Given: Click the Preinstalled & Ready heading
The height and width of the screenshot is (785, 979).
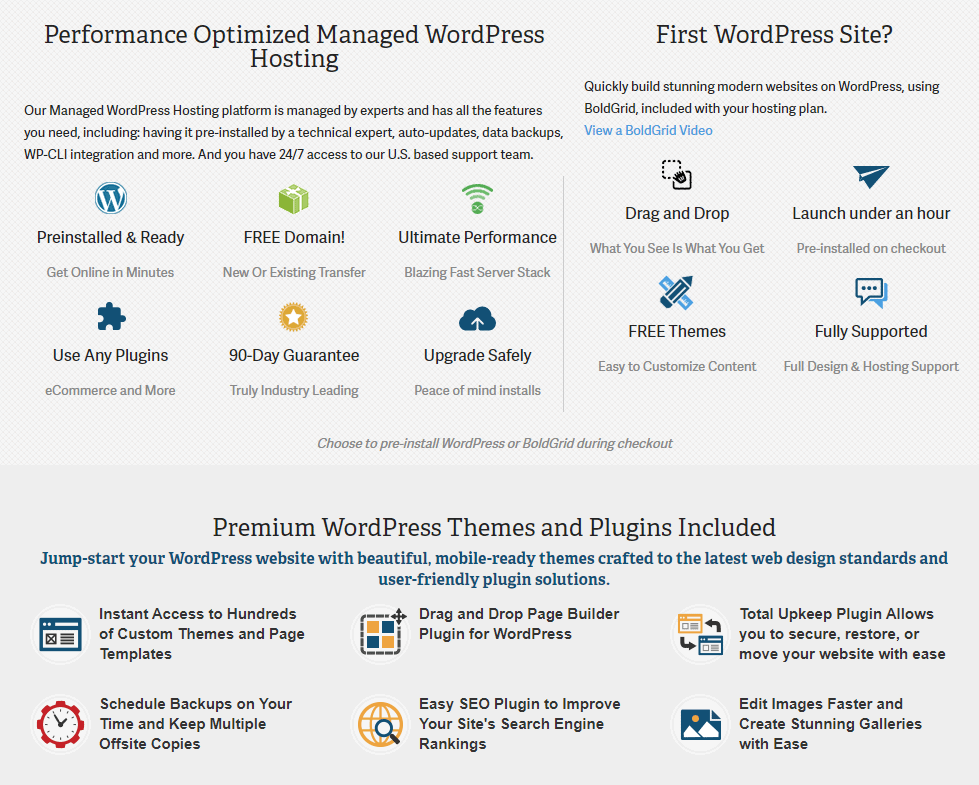Looking at the screenshot, I should tap(111, 237).
